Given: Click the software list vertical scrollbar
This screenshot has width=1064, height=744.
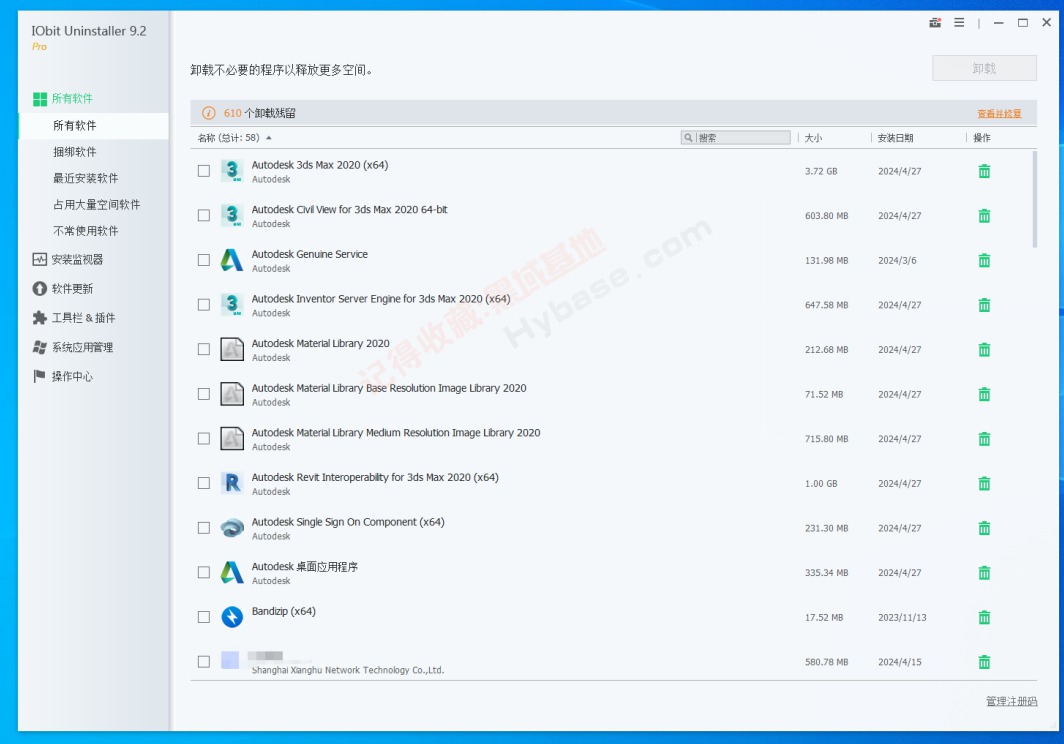Looking at the screenshot, I should [x=1034, y=200].
